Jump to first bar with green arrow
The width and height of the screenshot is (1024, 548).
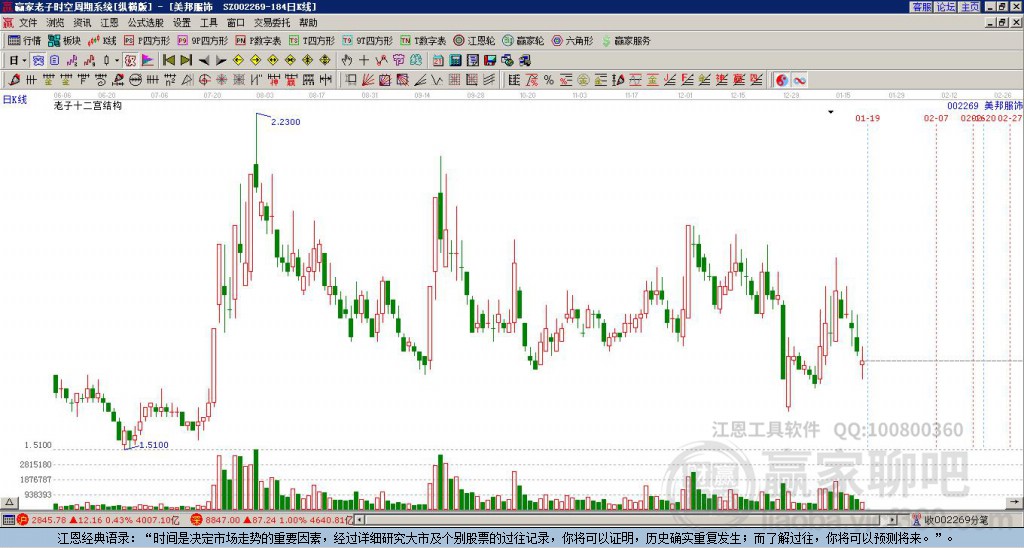(x=168, y=61)
